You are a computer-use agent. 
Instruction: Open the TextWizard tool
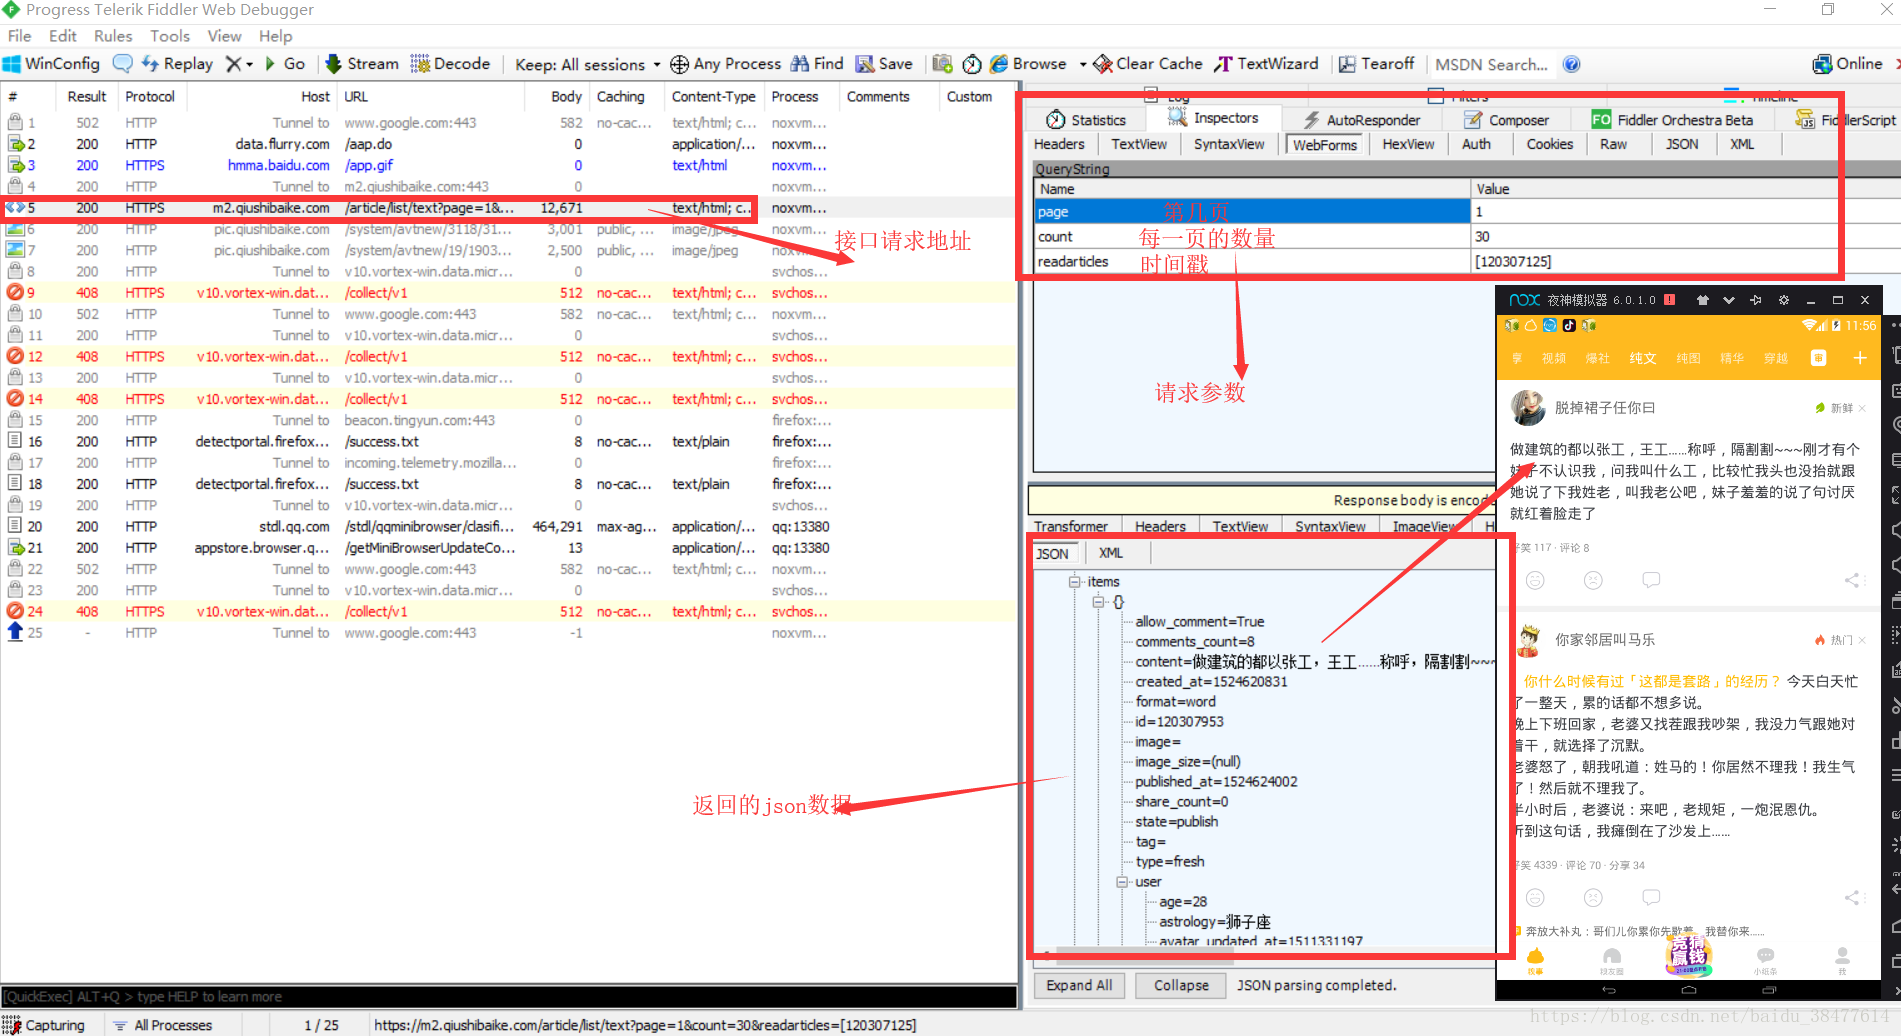pos(1266,64)
